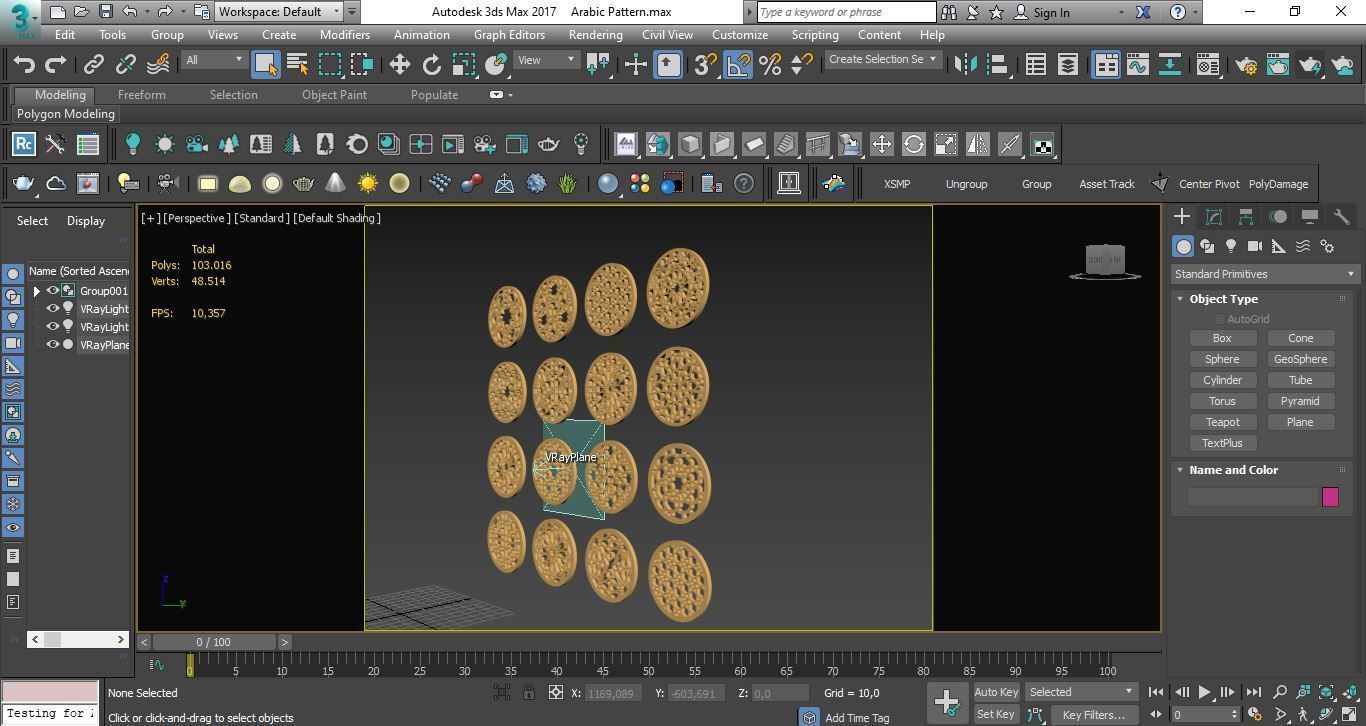The height and width of the screenshot is (726, 1366).
Task: Click the scene explorer horizontal scrollbar
Action: [x=76, y=639]
